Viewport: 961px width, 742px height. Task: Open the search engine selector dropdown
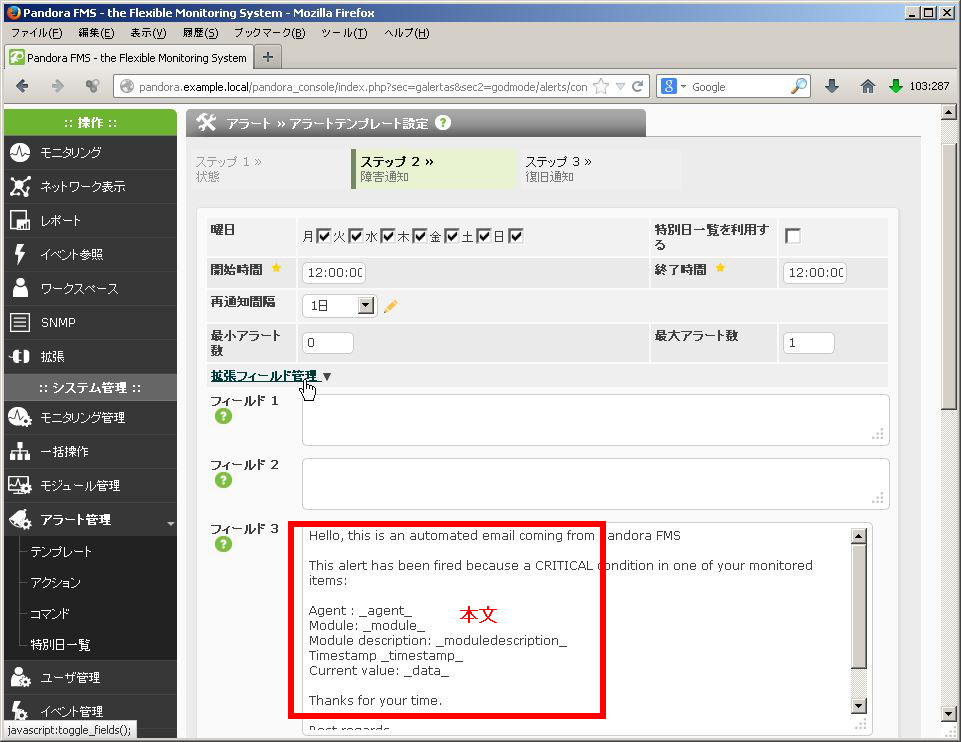(674, 86)
